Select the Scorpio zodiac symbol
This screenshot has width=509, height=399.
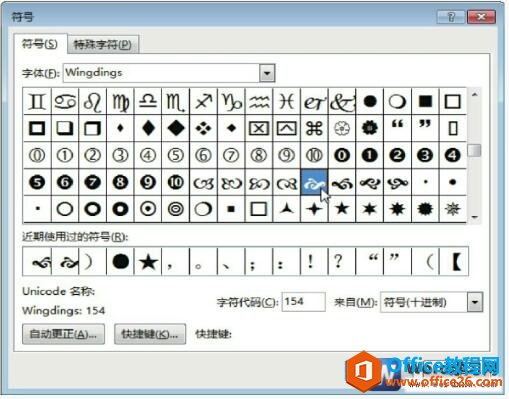click(x=175, y=101)
